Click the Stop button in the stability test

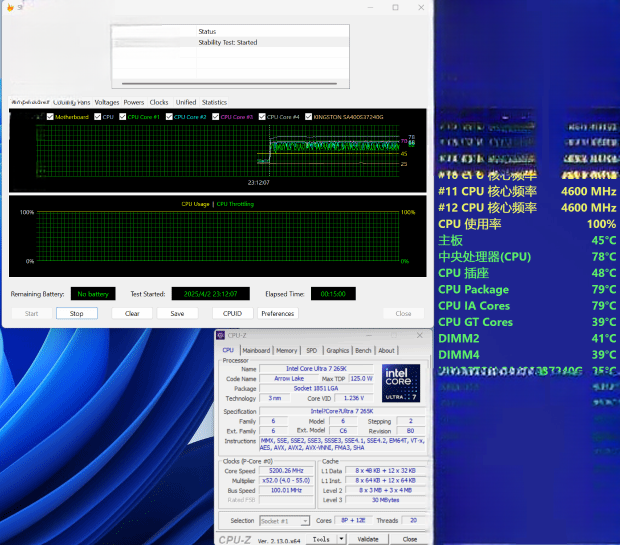tap(77, 313)
